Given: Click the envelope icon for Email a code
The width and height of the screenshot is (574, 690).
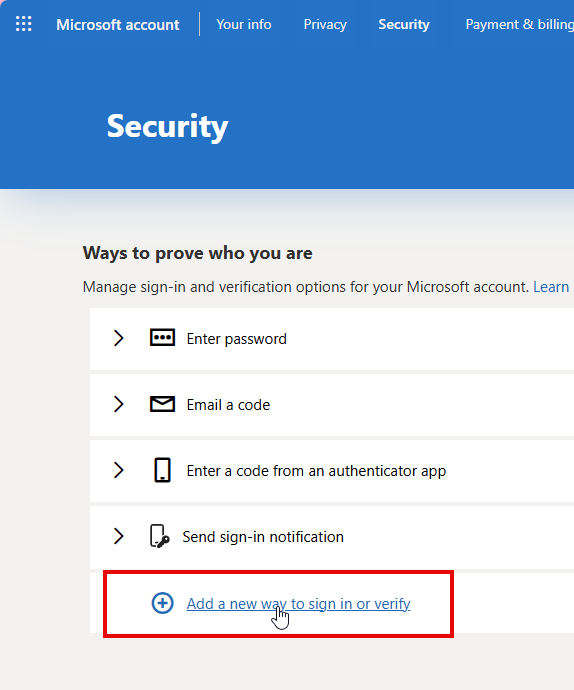Looking at the screenshot, I should (162, 404).
